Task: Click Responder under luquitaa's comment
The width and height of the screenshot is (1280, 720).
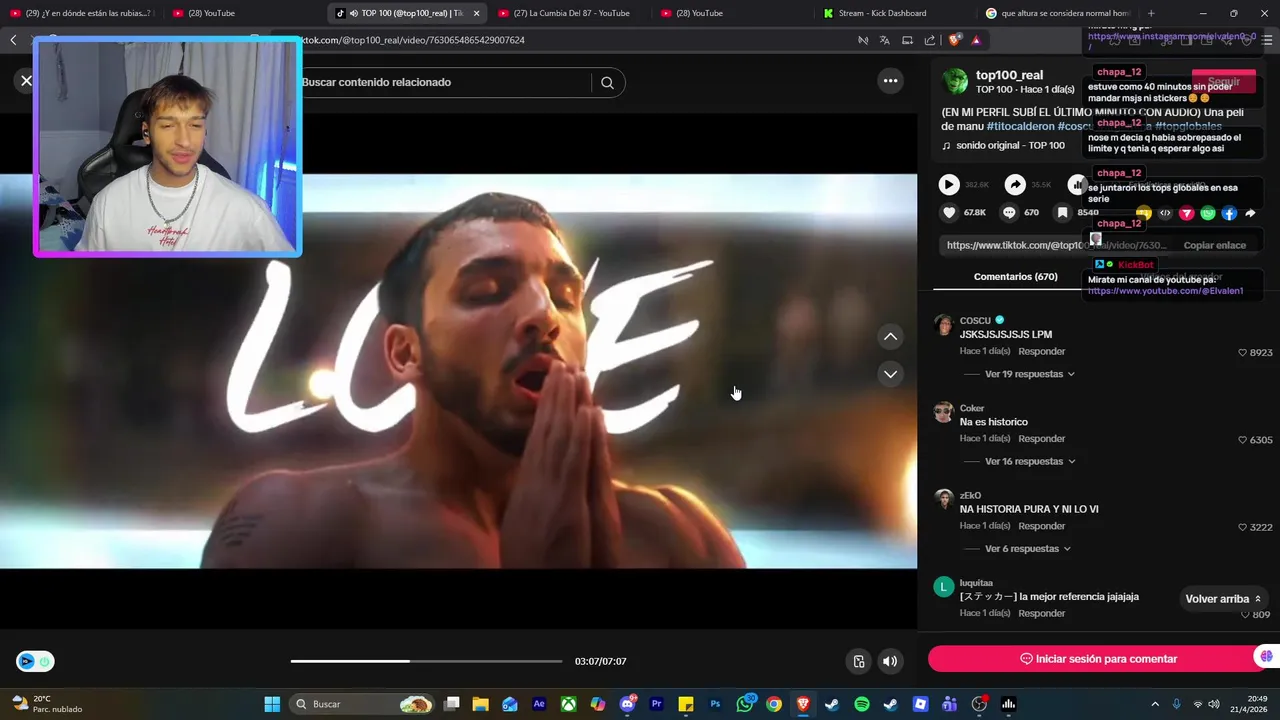Action: tap(1041, 614)
